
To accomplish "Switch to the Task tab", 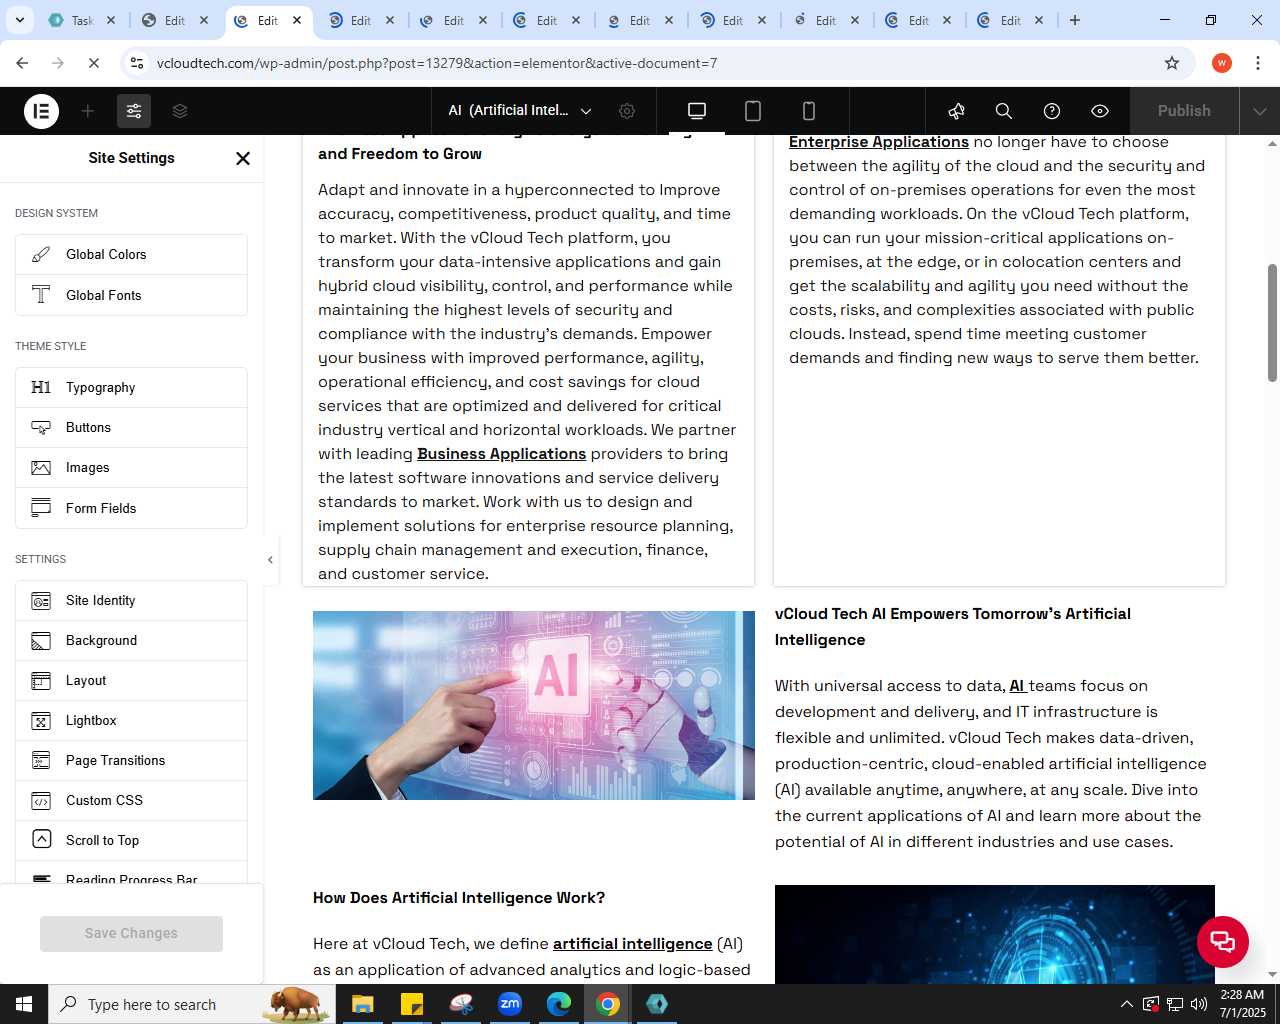I will (82, 20).
